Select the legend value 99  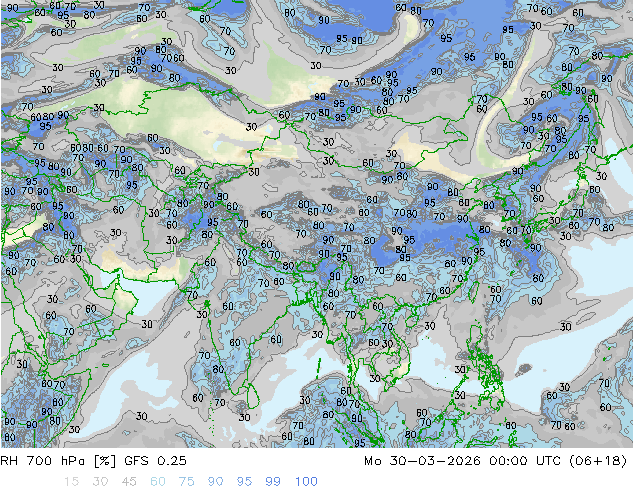point(273,482)
